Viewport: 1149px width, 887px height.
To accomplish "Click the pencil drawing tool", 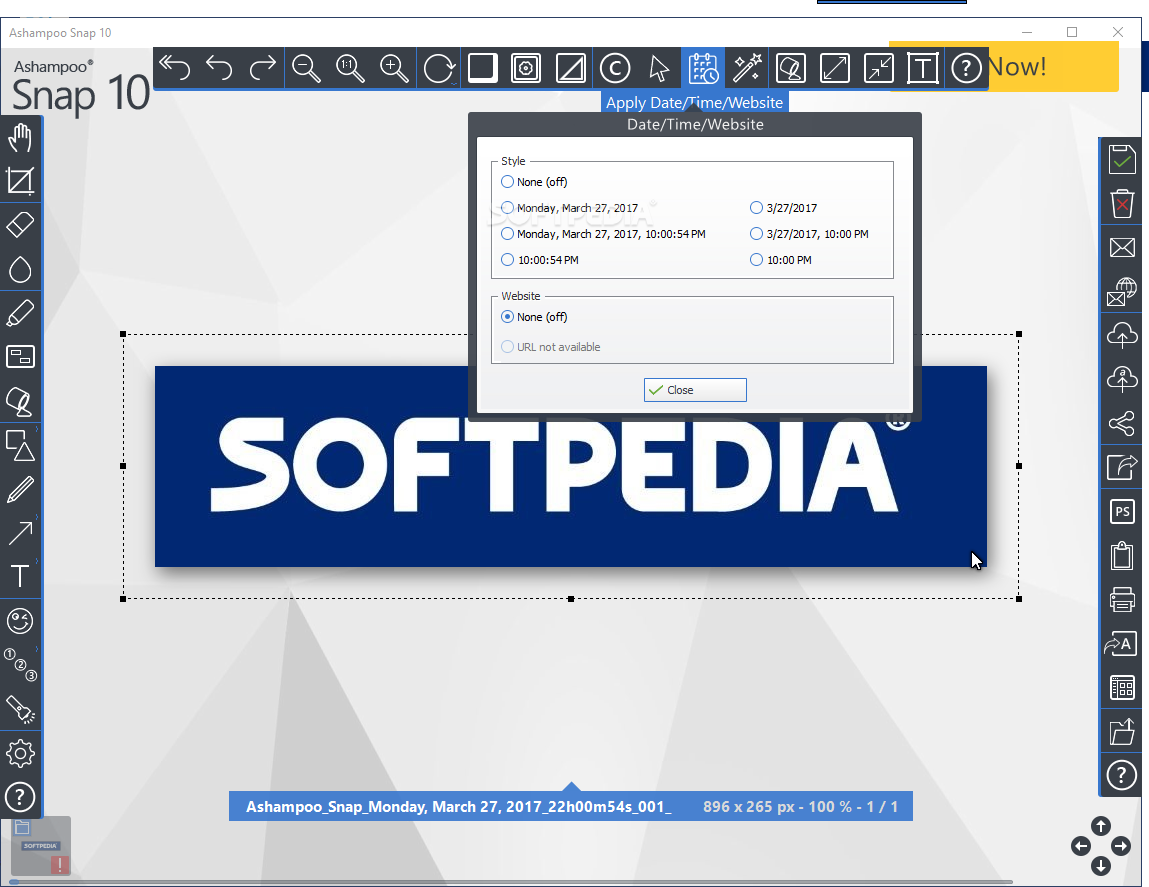I will 21,489.
